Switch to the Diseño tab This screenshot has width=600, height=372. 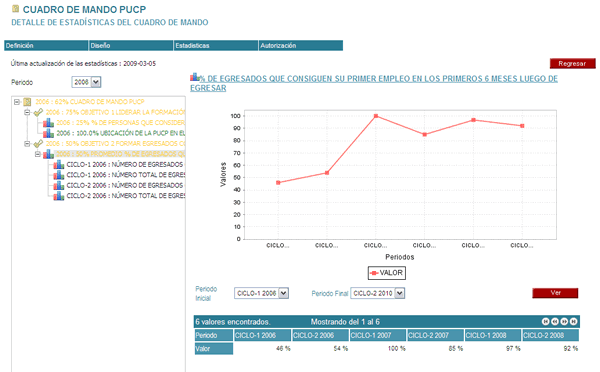click(131, 46)
